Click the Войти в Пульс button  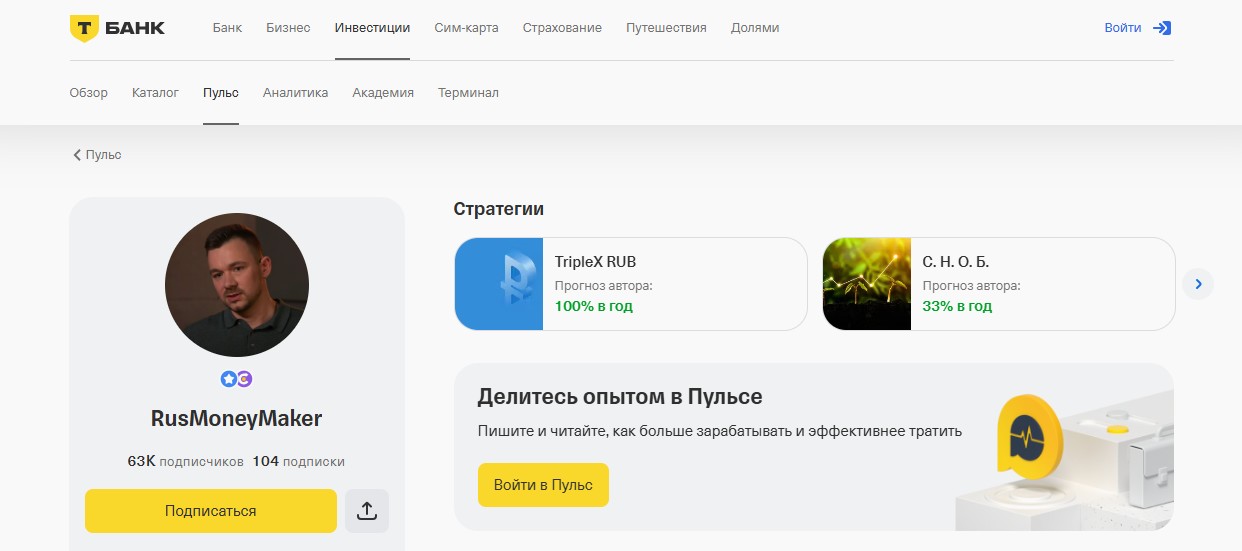(543, 485)
